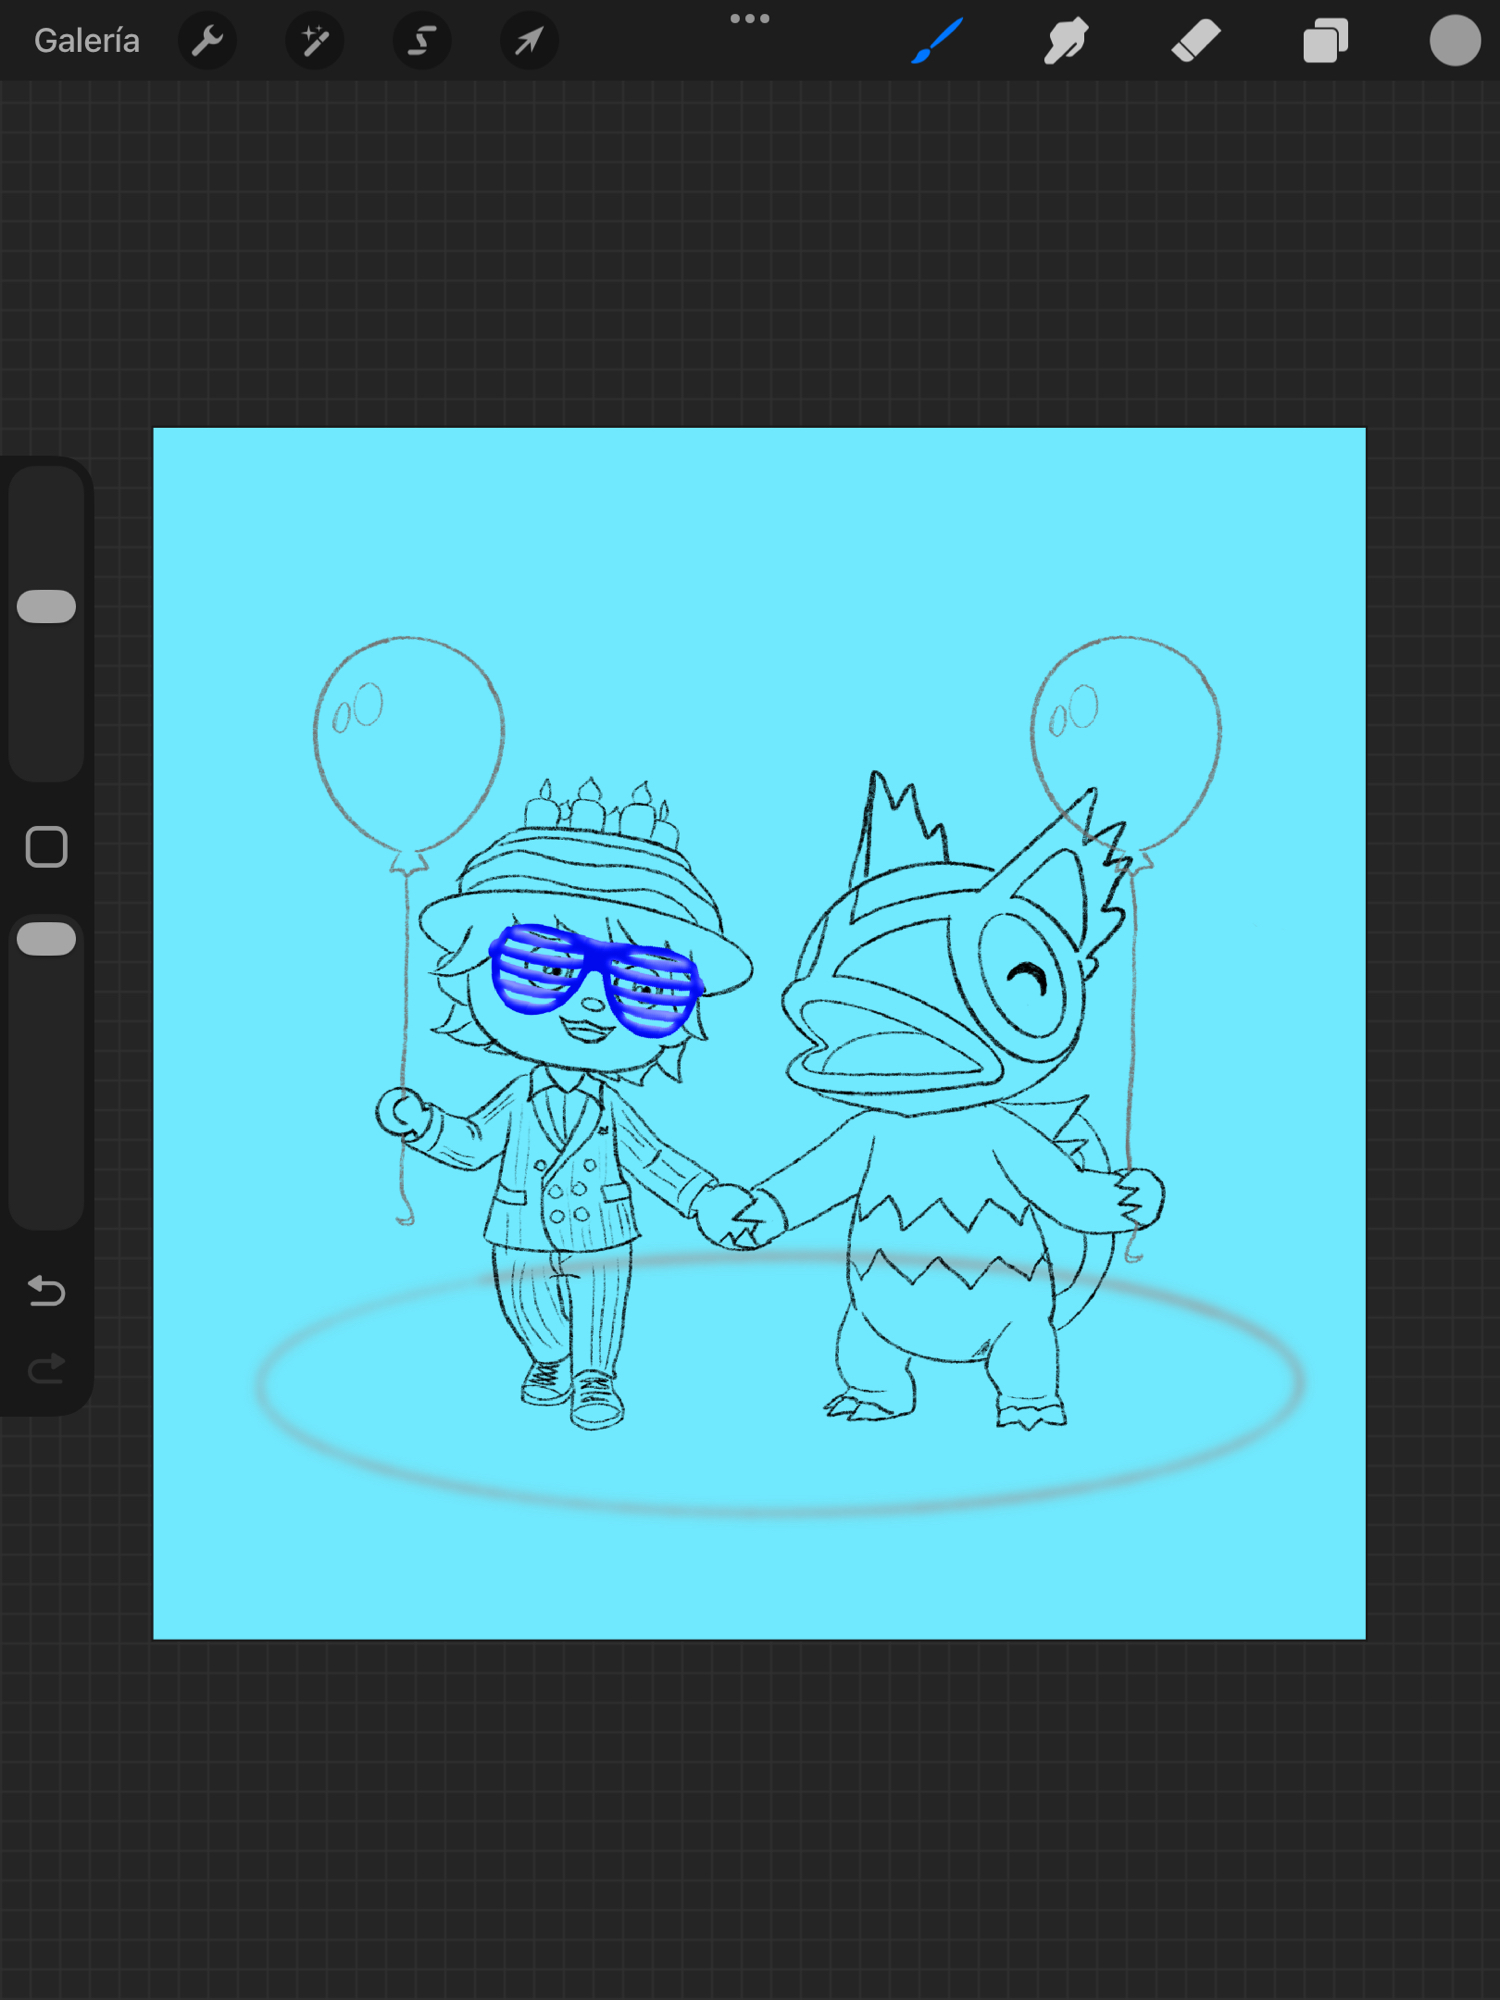Select the Smudge tool
Image resolution: width=1500 pixels, height=2000 pixels.
1066,41
